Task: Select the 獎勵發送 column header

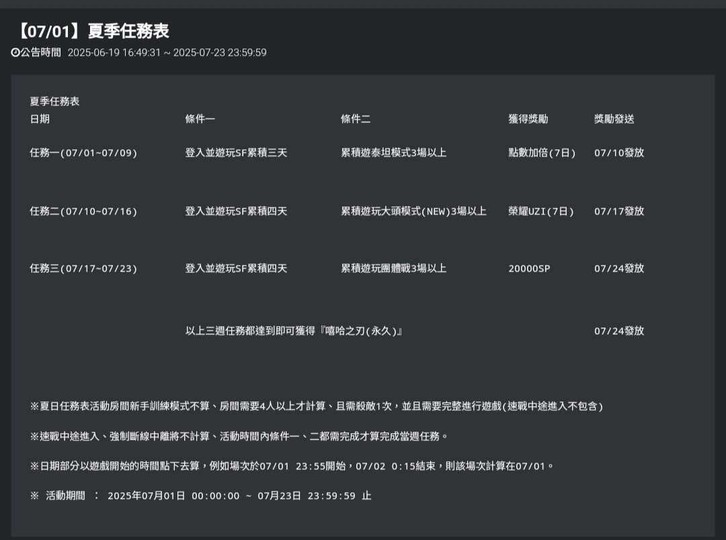Action: pyautogui.click(x=614, y=119)
